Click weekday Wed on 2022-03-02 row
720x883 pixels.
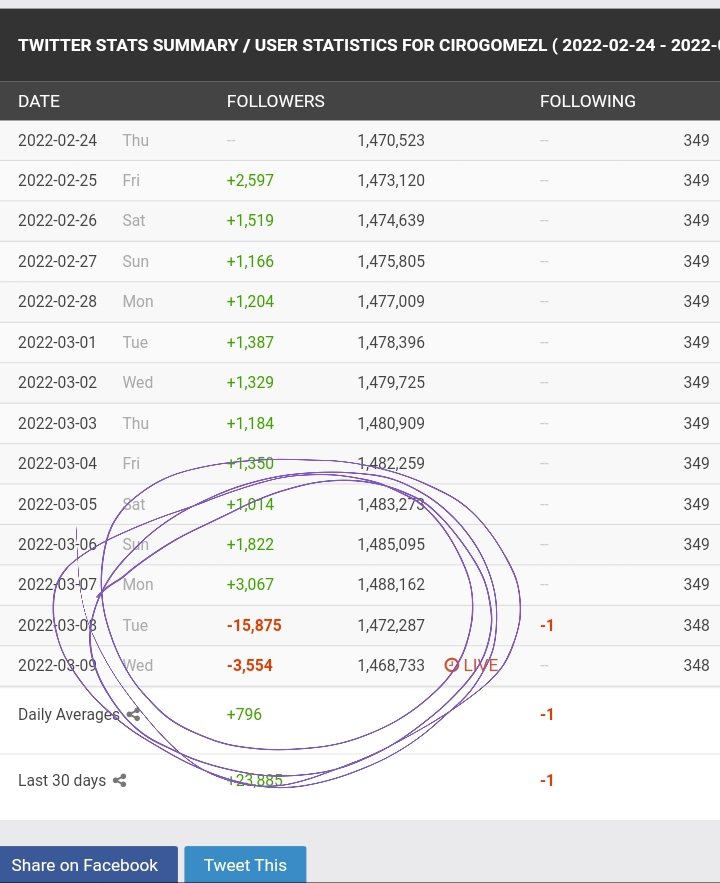(138, 382)
